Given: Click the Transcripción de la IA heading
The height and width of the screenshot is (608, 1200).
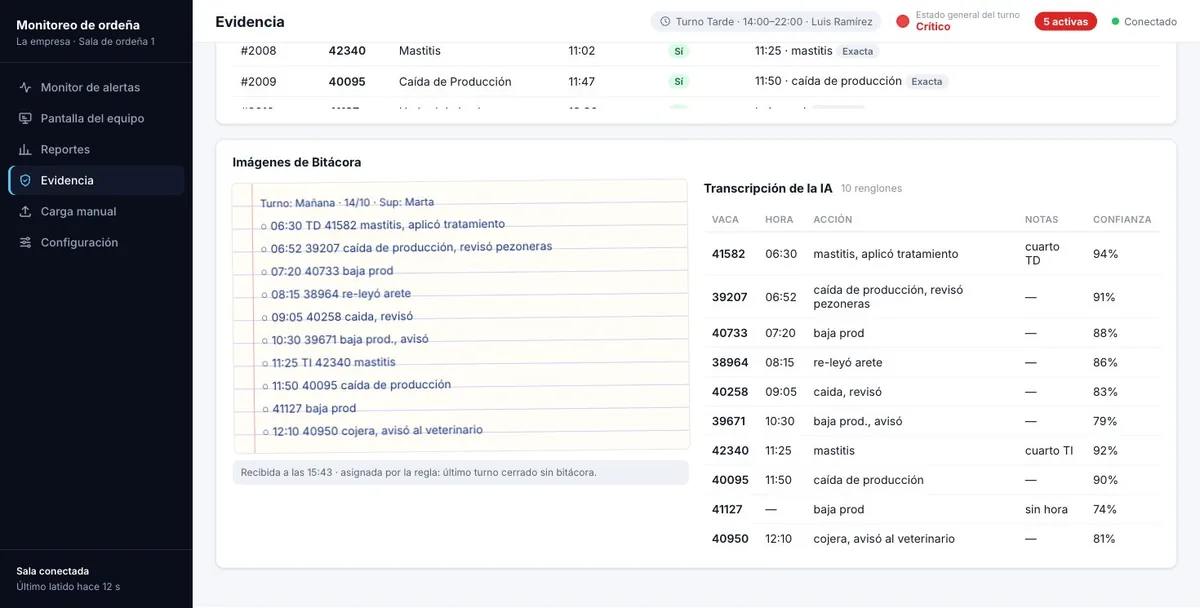Looking at the screenshot, I should point(768,188).
